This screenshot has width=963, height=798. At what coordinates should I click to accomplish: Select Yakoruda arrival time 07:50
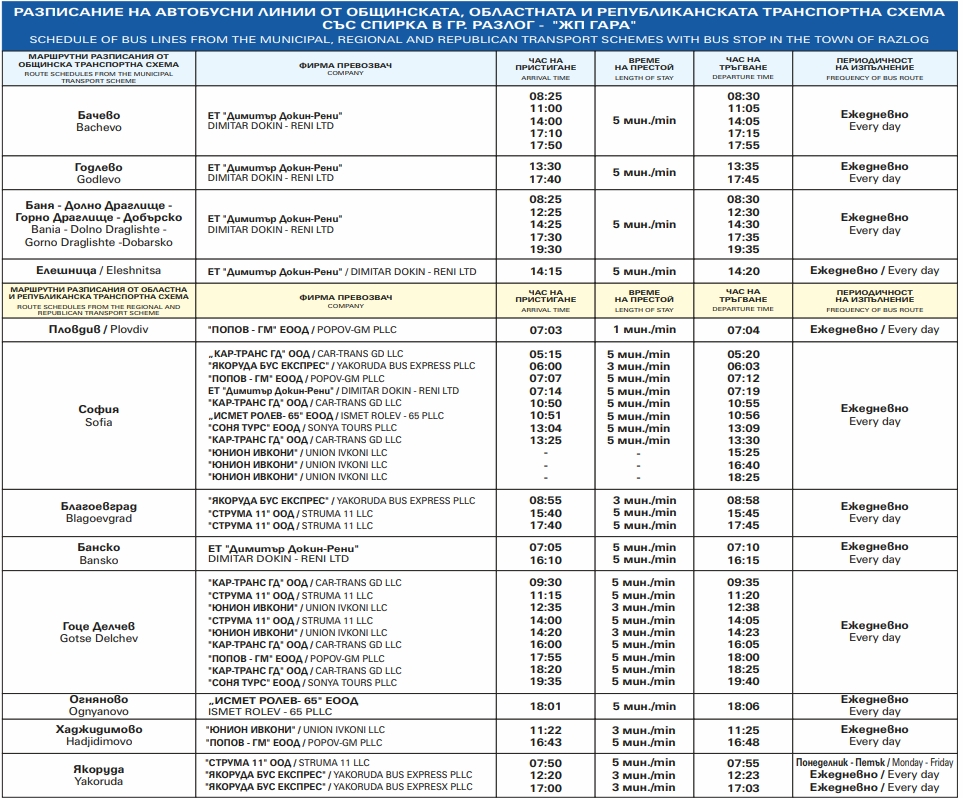(x=545, y=763)
